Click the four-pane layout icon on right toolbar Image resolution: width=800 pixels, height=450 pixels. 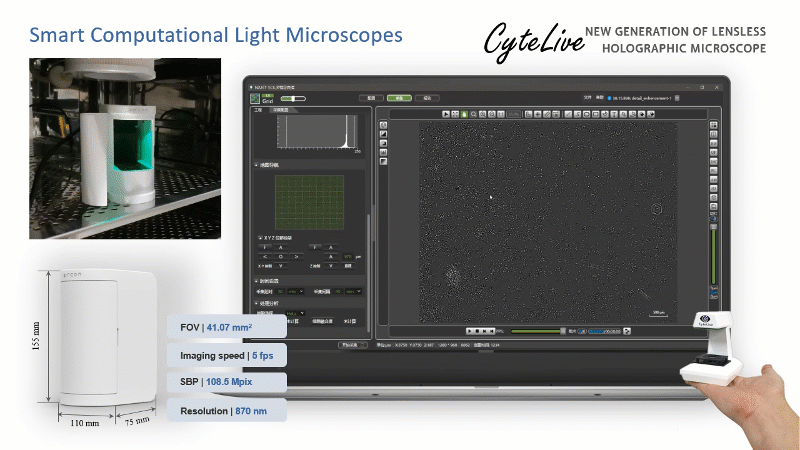[x=713, y=125]
